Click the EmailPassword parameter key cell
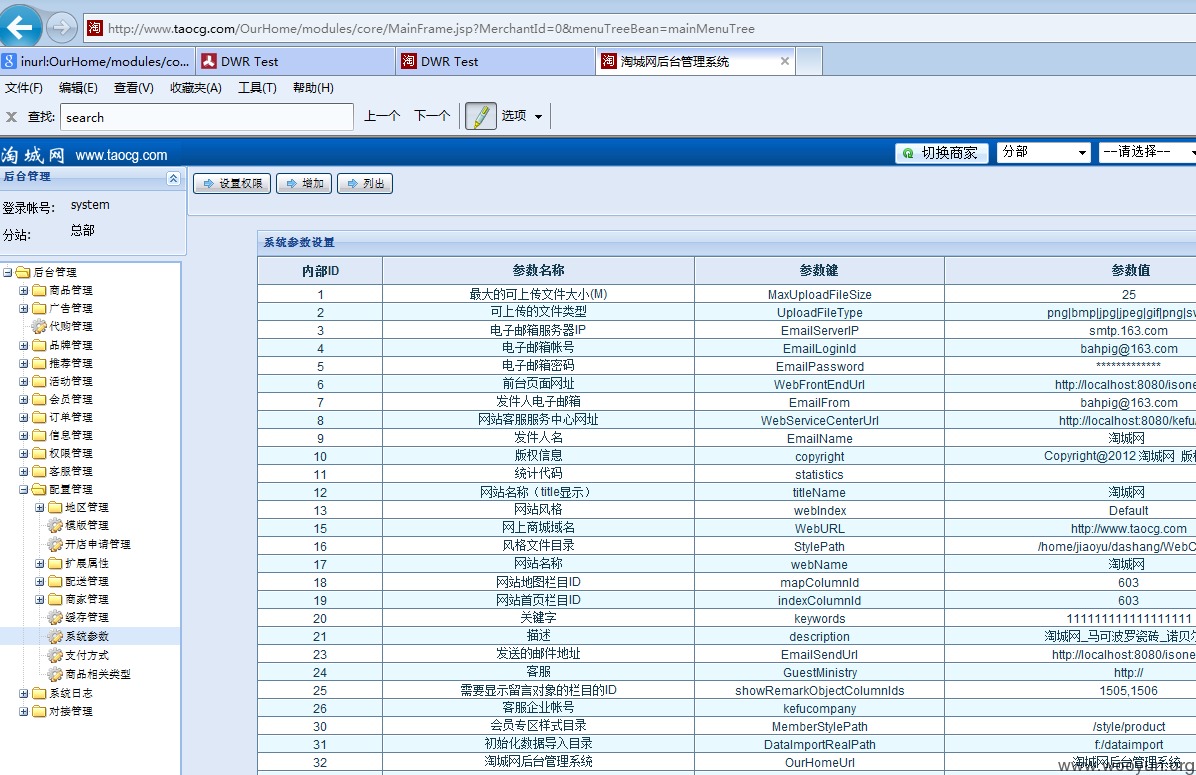The width and height of the screenshot is (1196, 775). (x=819, y=366)
